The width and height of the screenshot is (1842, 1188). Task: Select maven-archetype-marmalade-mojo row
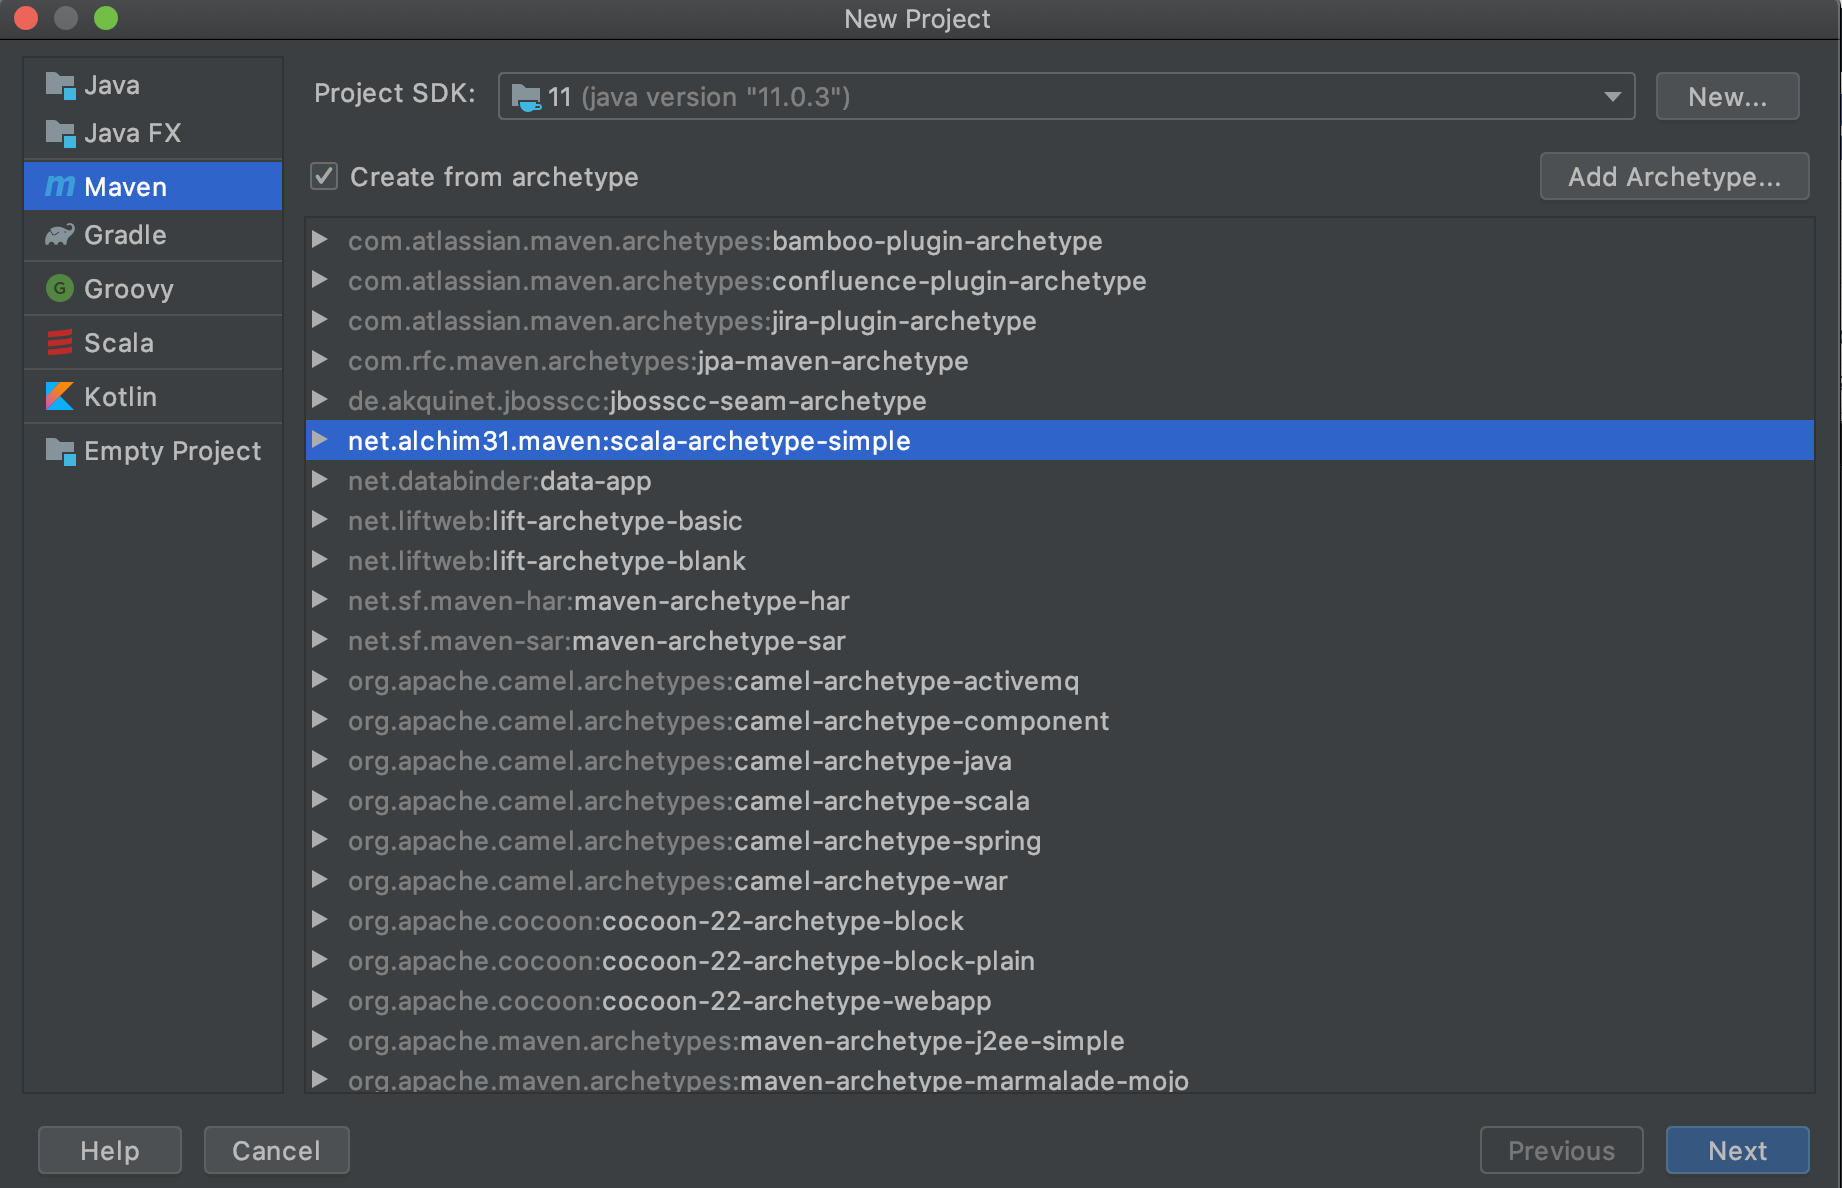tap(1059, 1077)
